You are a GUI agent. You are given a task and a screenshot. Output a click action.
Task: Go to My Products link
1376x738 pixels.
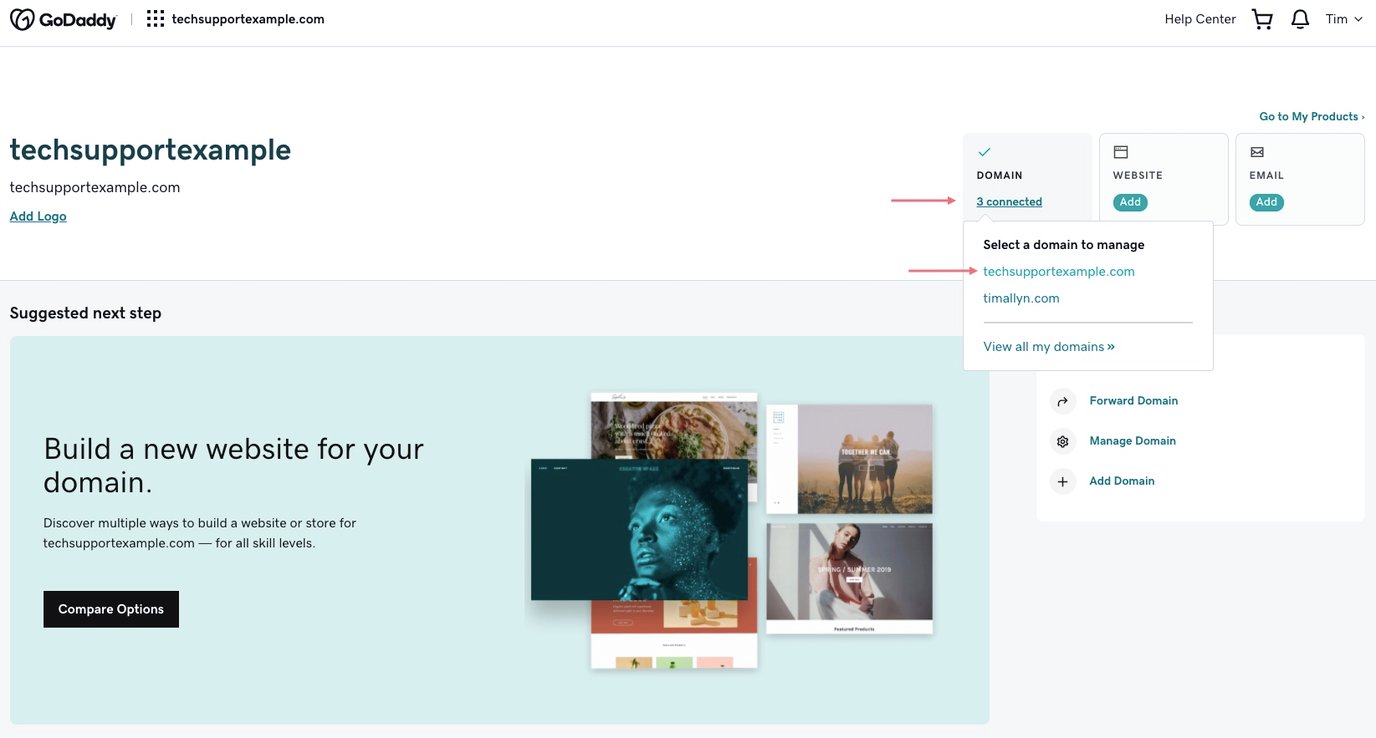pos(1311,117)
